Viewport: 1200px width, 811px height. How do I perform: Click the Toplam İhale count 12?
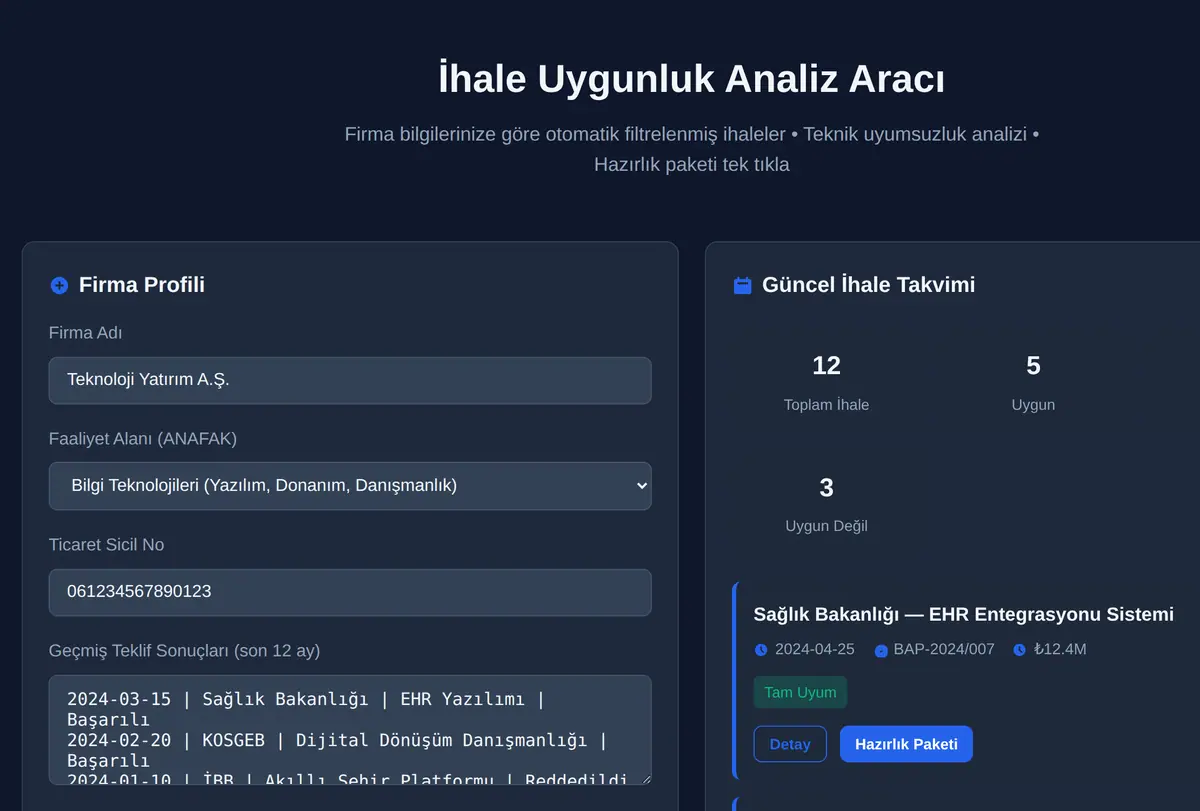coord(826,366)
